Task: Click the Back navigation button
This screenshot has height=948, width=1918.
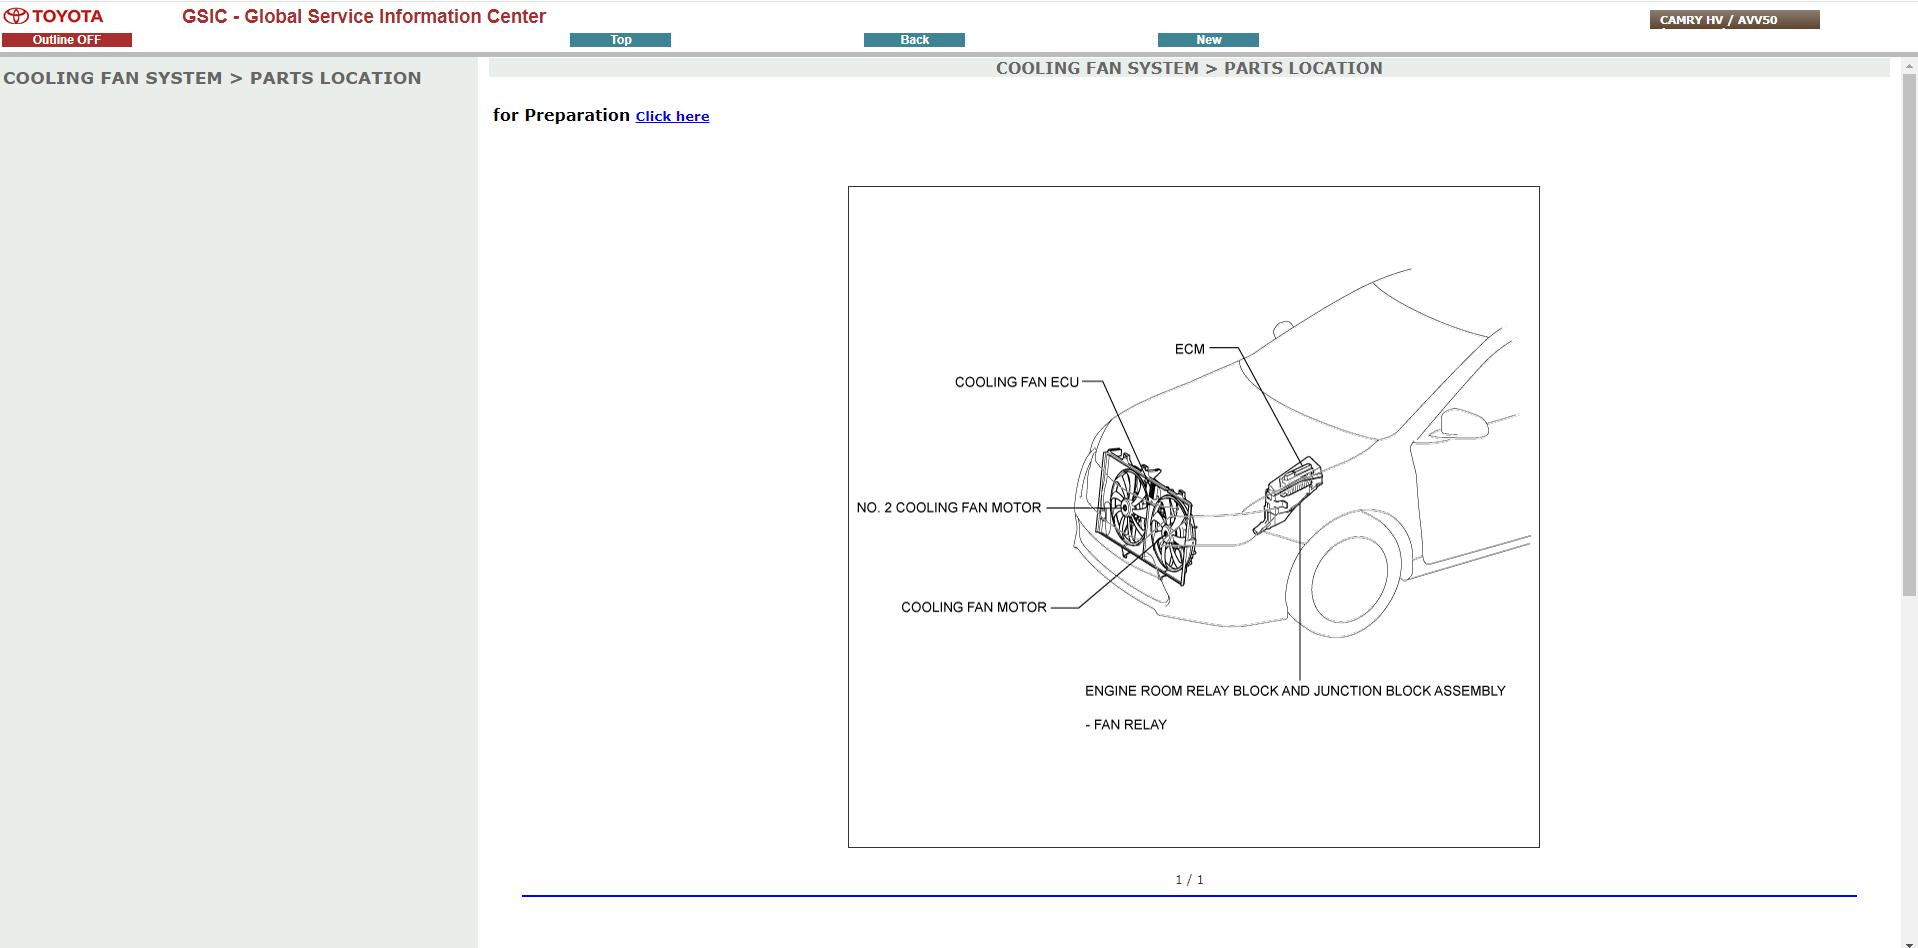Action: [x=914, y=40]
